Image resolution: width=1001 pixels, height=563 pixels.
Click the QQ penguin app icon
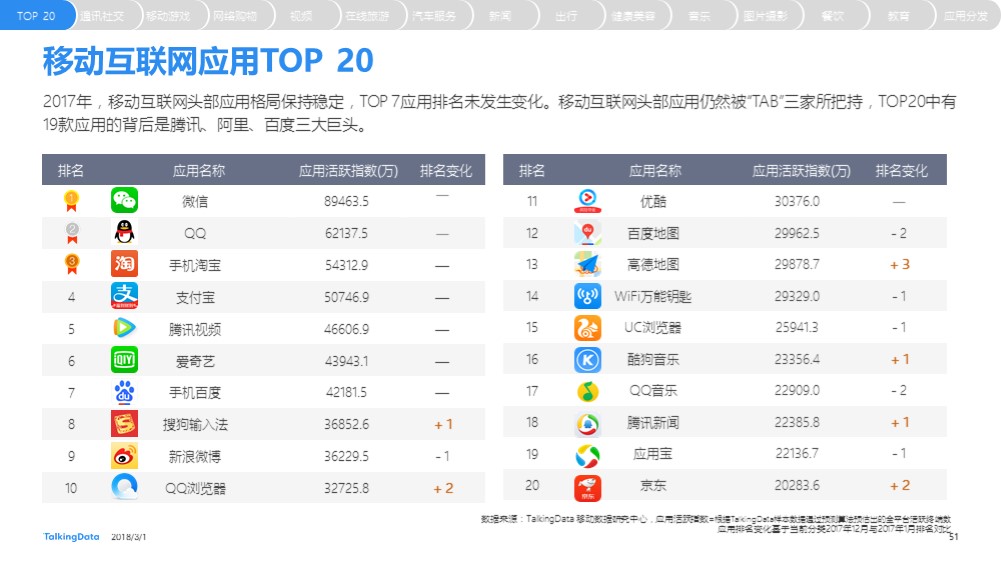124,232
